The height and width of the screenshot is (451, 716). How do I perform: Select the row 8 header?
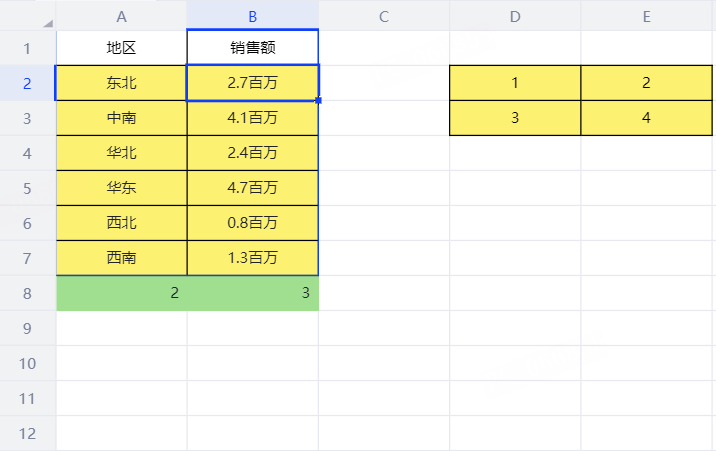pos(27,293)
